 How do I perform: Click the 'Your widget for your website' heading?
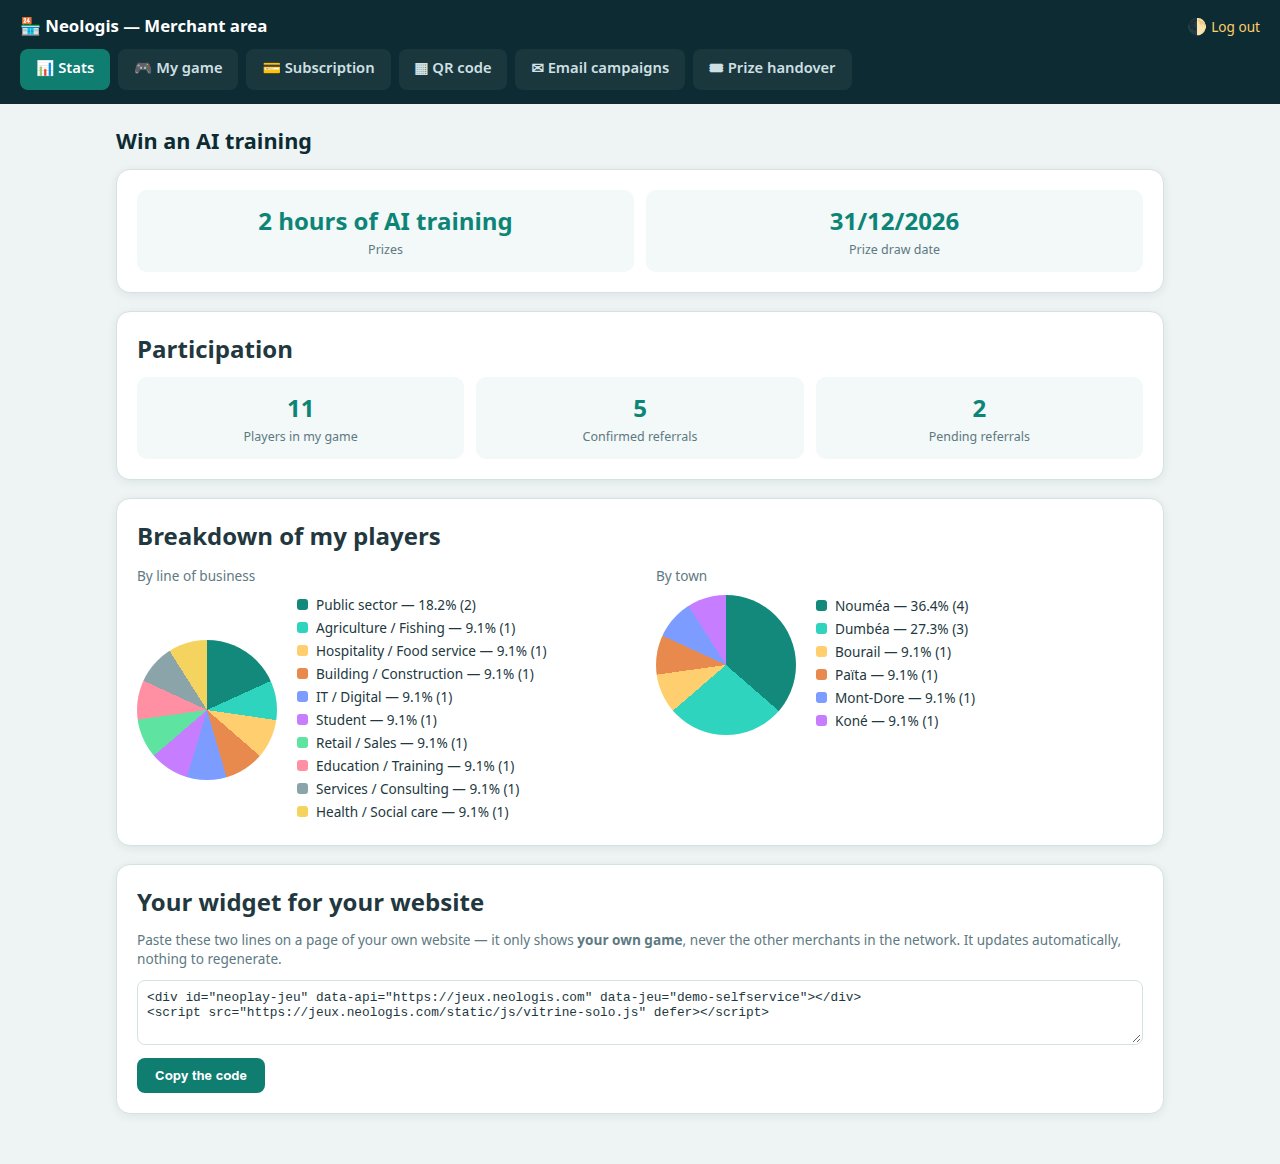[310, 903]
